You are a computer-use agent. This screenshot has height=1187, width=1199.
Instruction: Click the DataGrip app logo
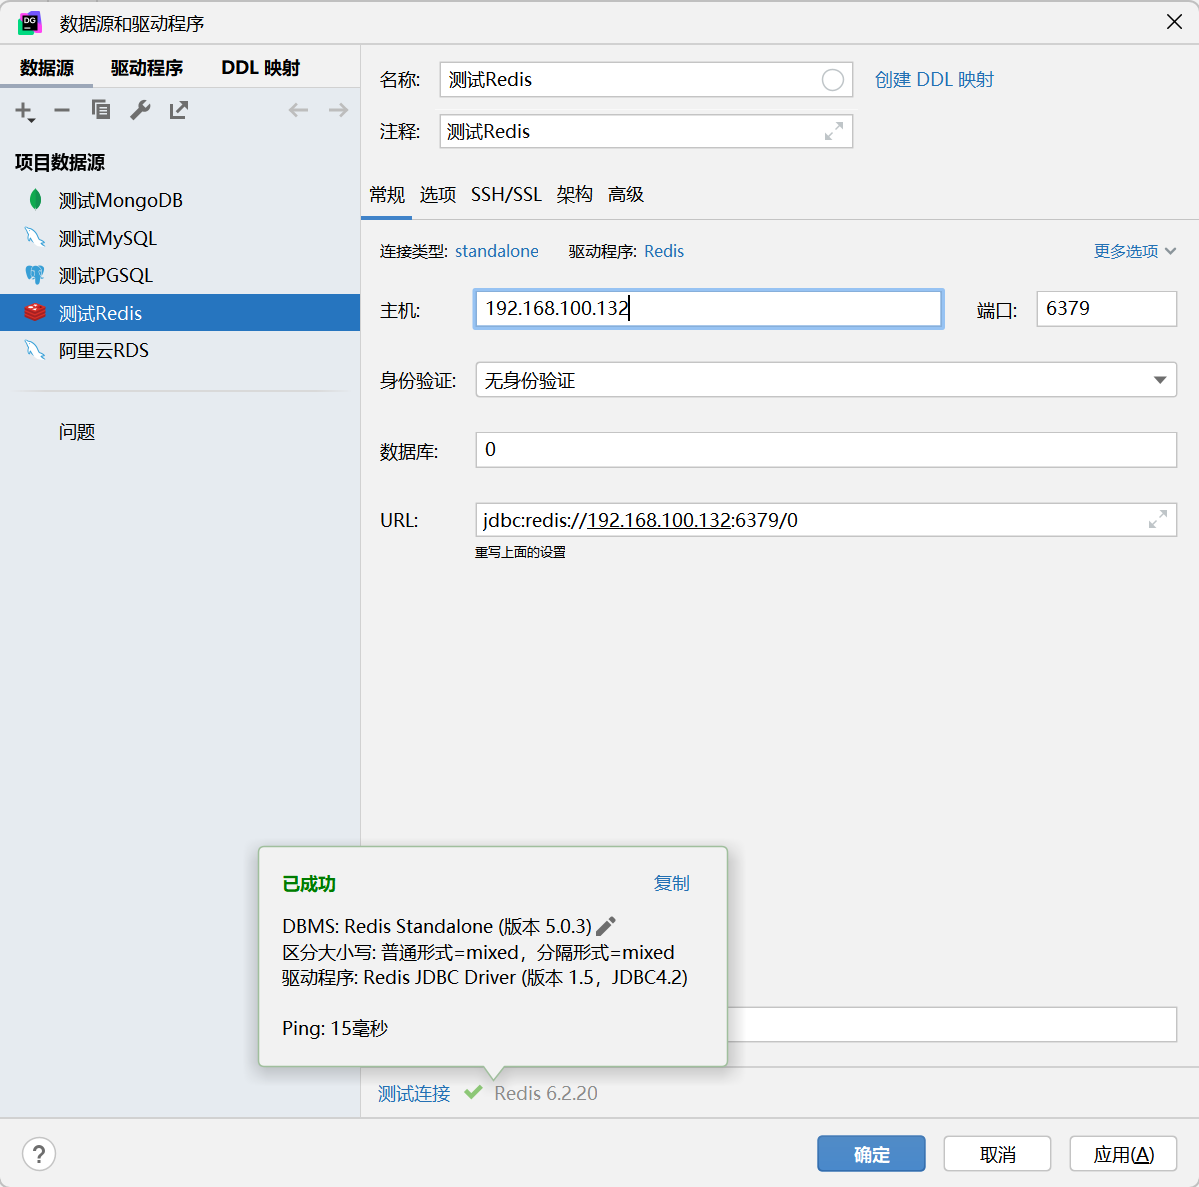pos(30,23)
